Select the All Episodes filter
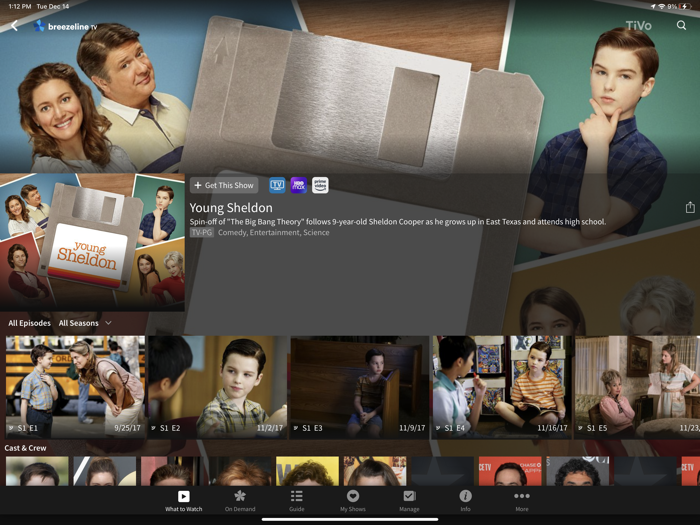Viewport: 700px width, 525px height. (x=29, y=323)
